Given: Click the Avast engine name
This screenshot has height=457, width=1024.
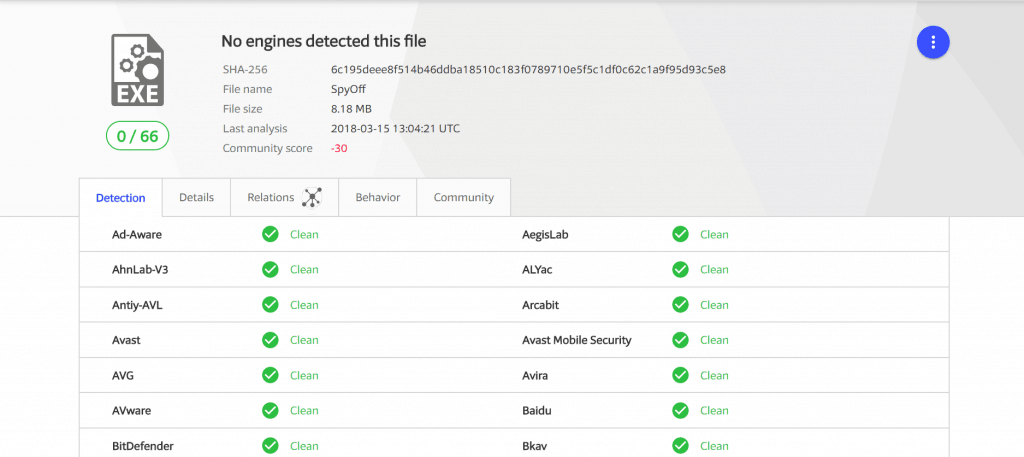Looking at the screenshot, I should (126, 340).
